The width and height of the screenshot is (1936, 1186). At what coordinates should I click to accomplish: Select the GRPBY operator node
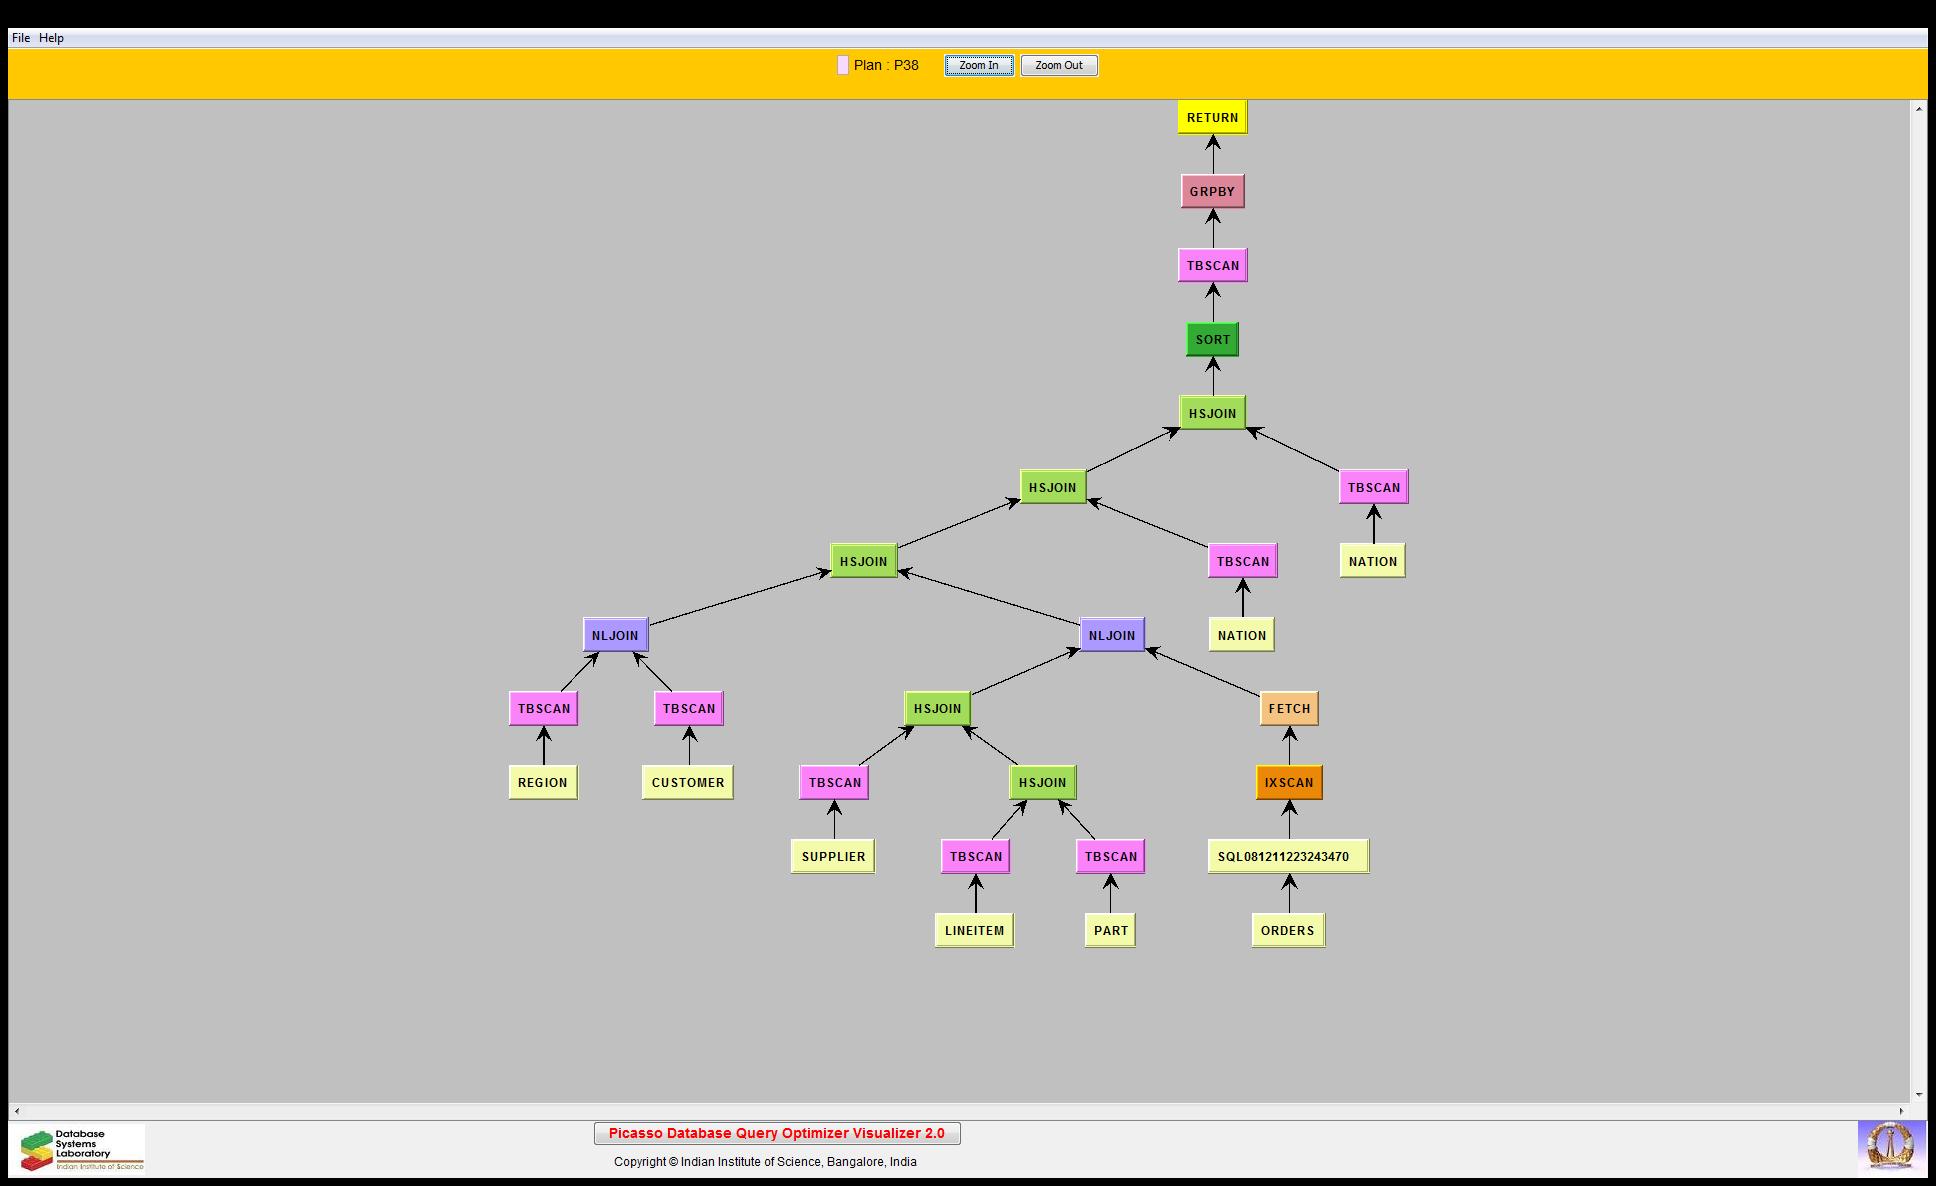click(1212, 191)
